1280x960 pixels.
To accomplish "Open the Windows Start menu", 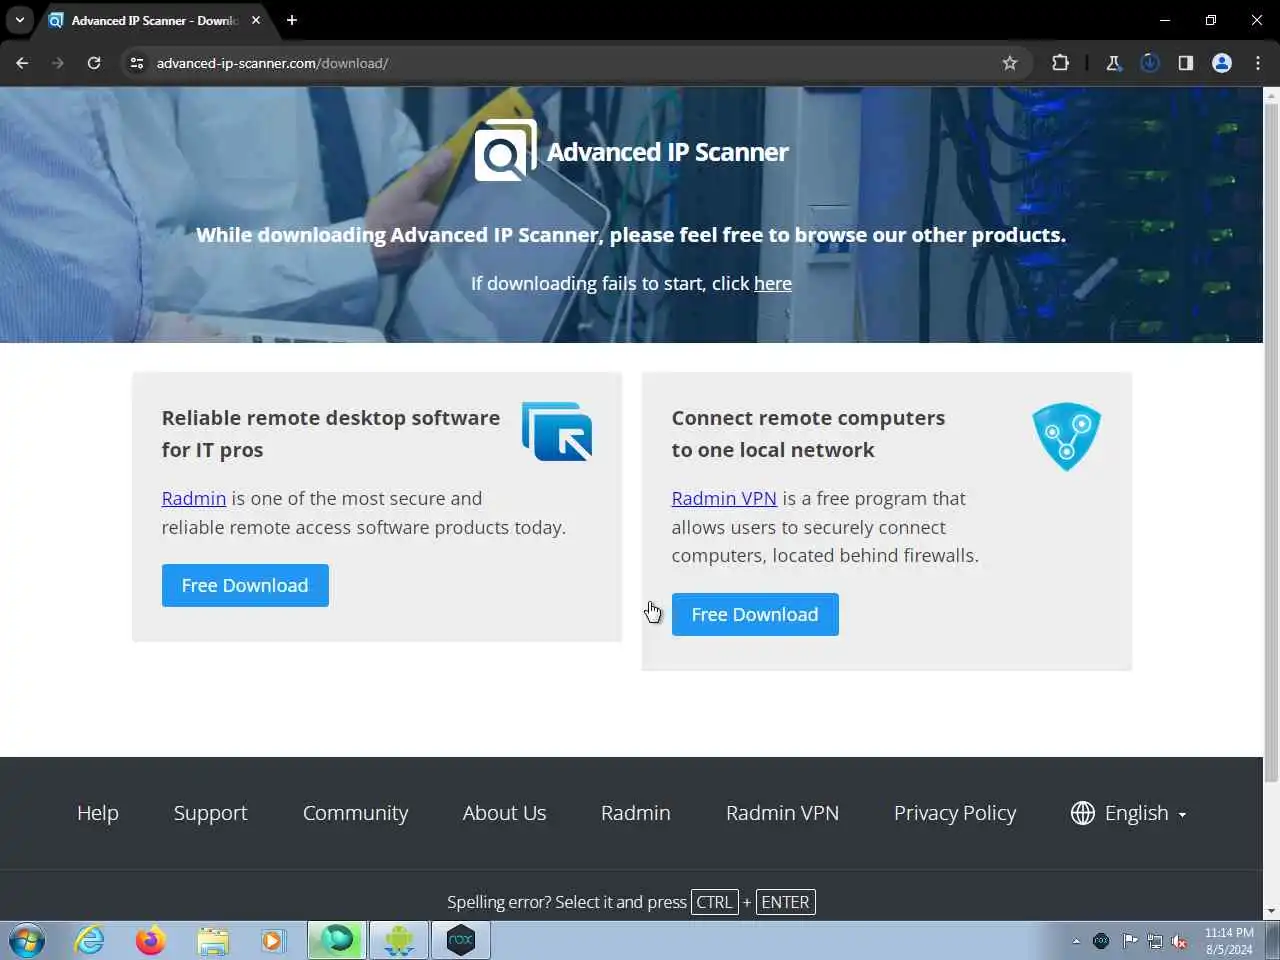I will (x=27, y=941).
